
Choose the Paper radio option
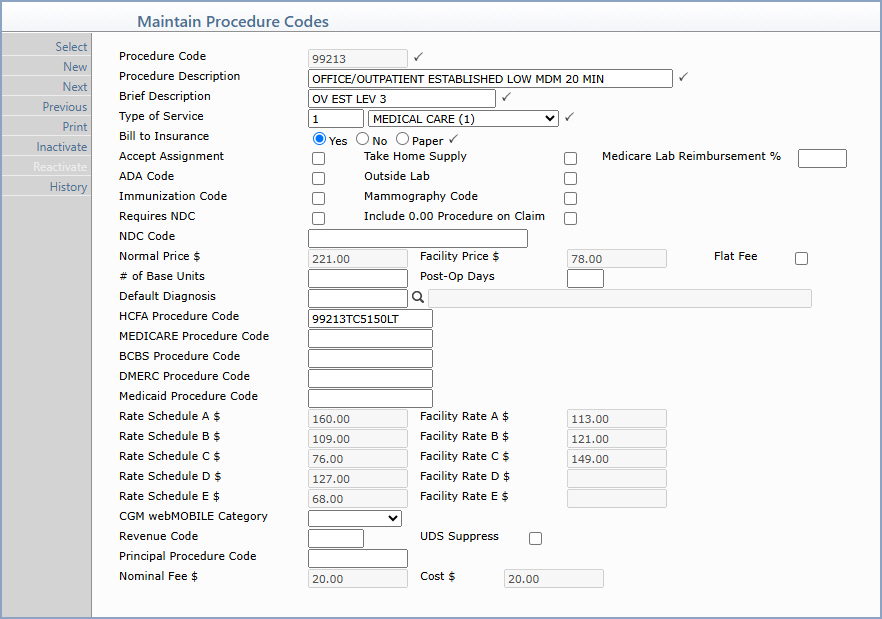coord(402,138)
